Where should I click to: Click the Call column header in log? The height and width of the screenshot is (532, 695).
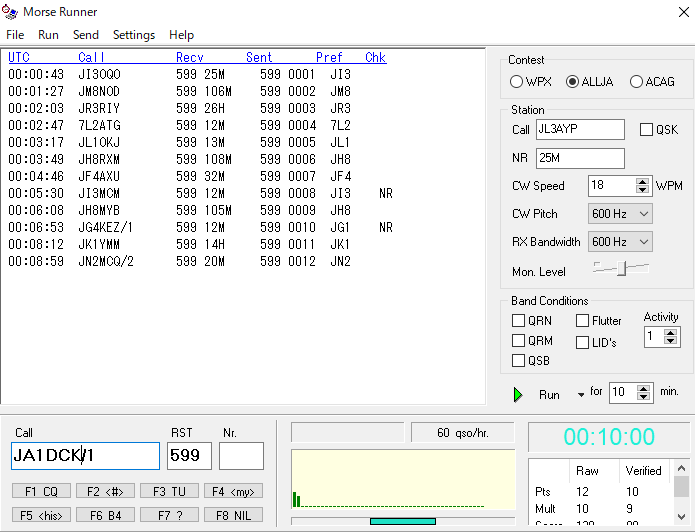91,58
